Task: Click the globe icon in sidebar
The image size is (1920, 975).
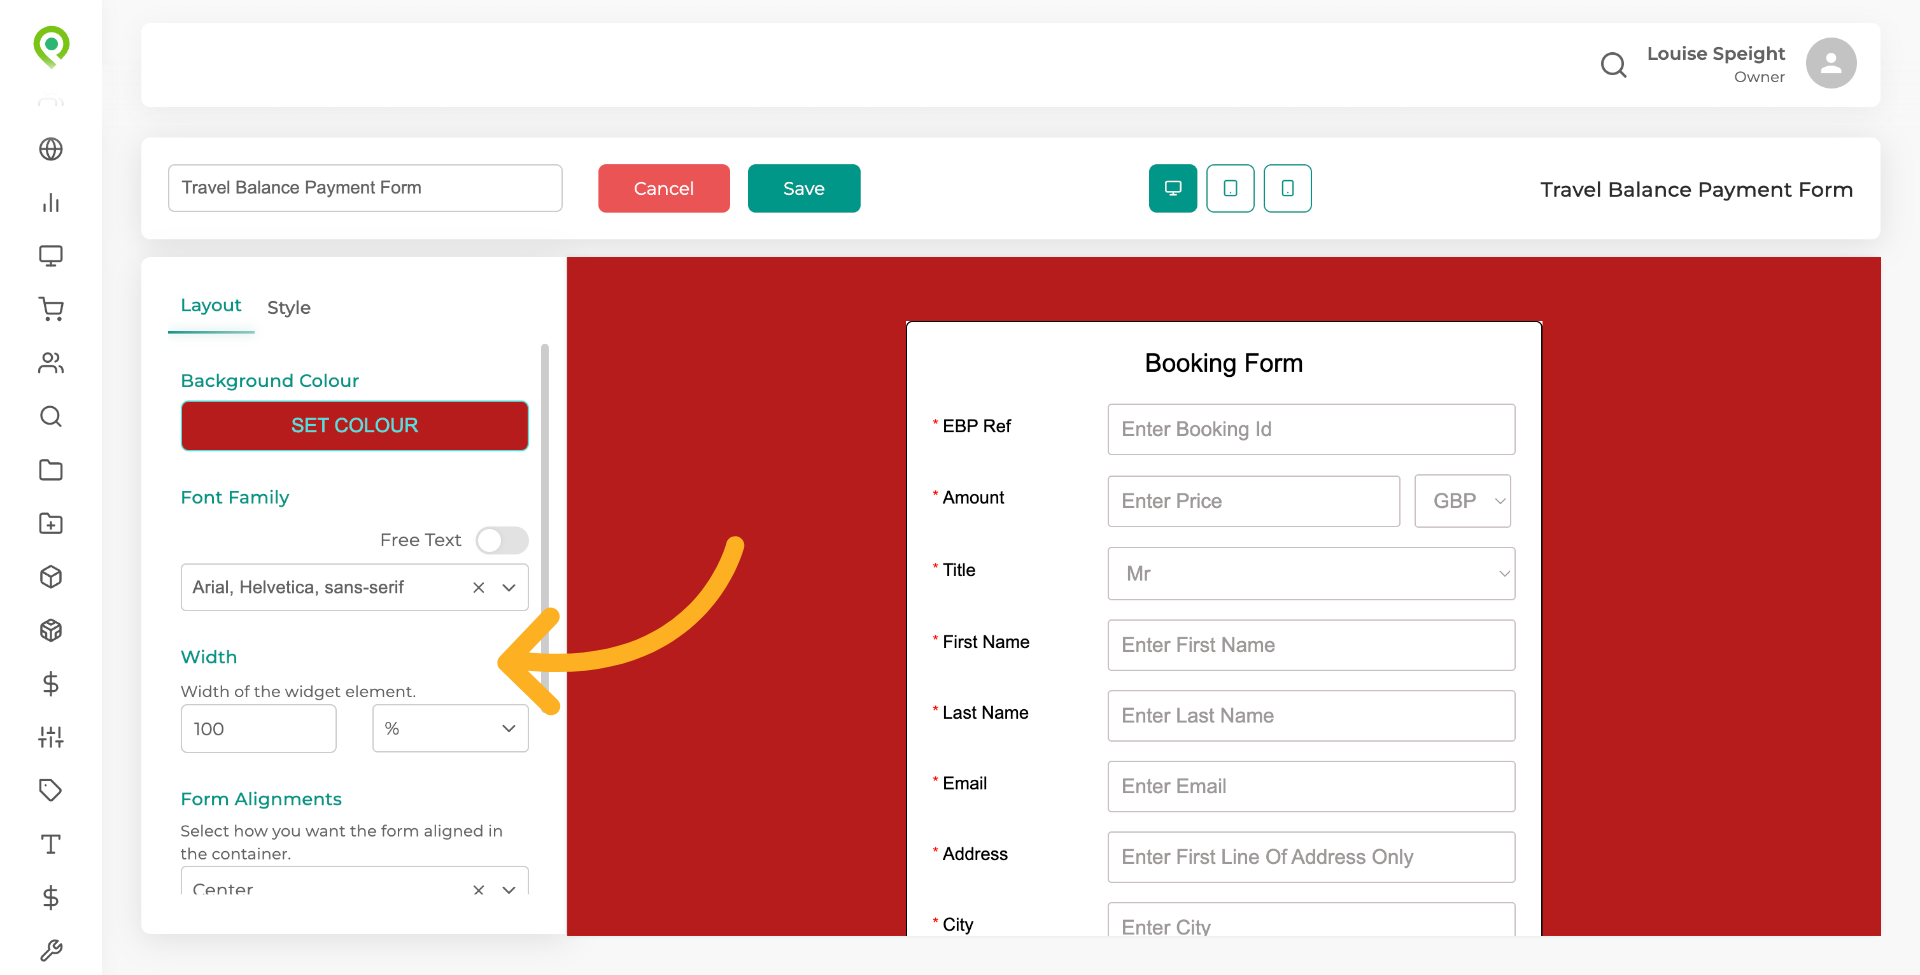Action: click(51, 149)
